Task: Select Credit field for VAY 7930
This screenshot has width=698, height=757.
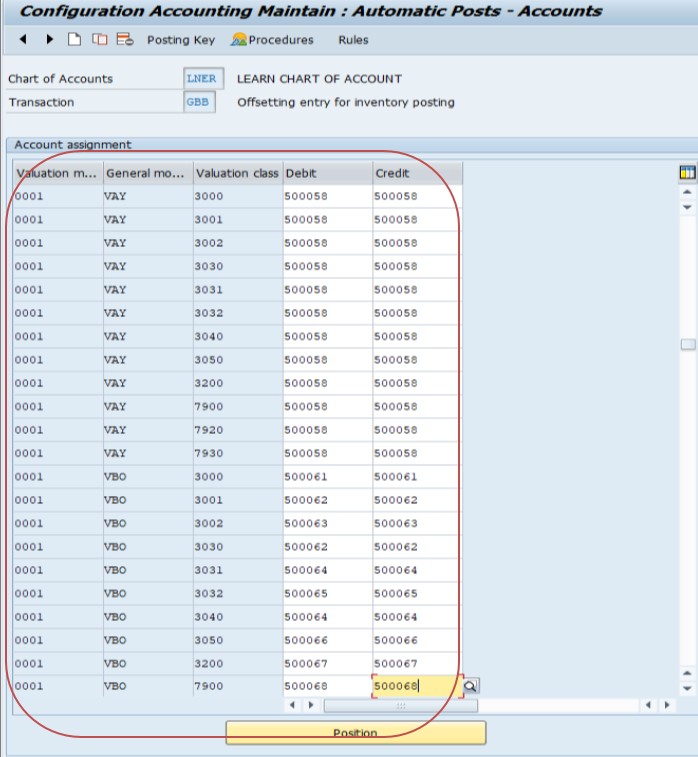Action: (416, 453)
